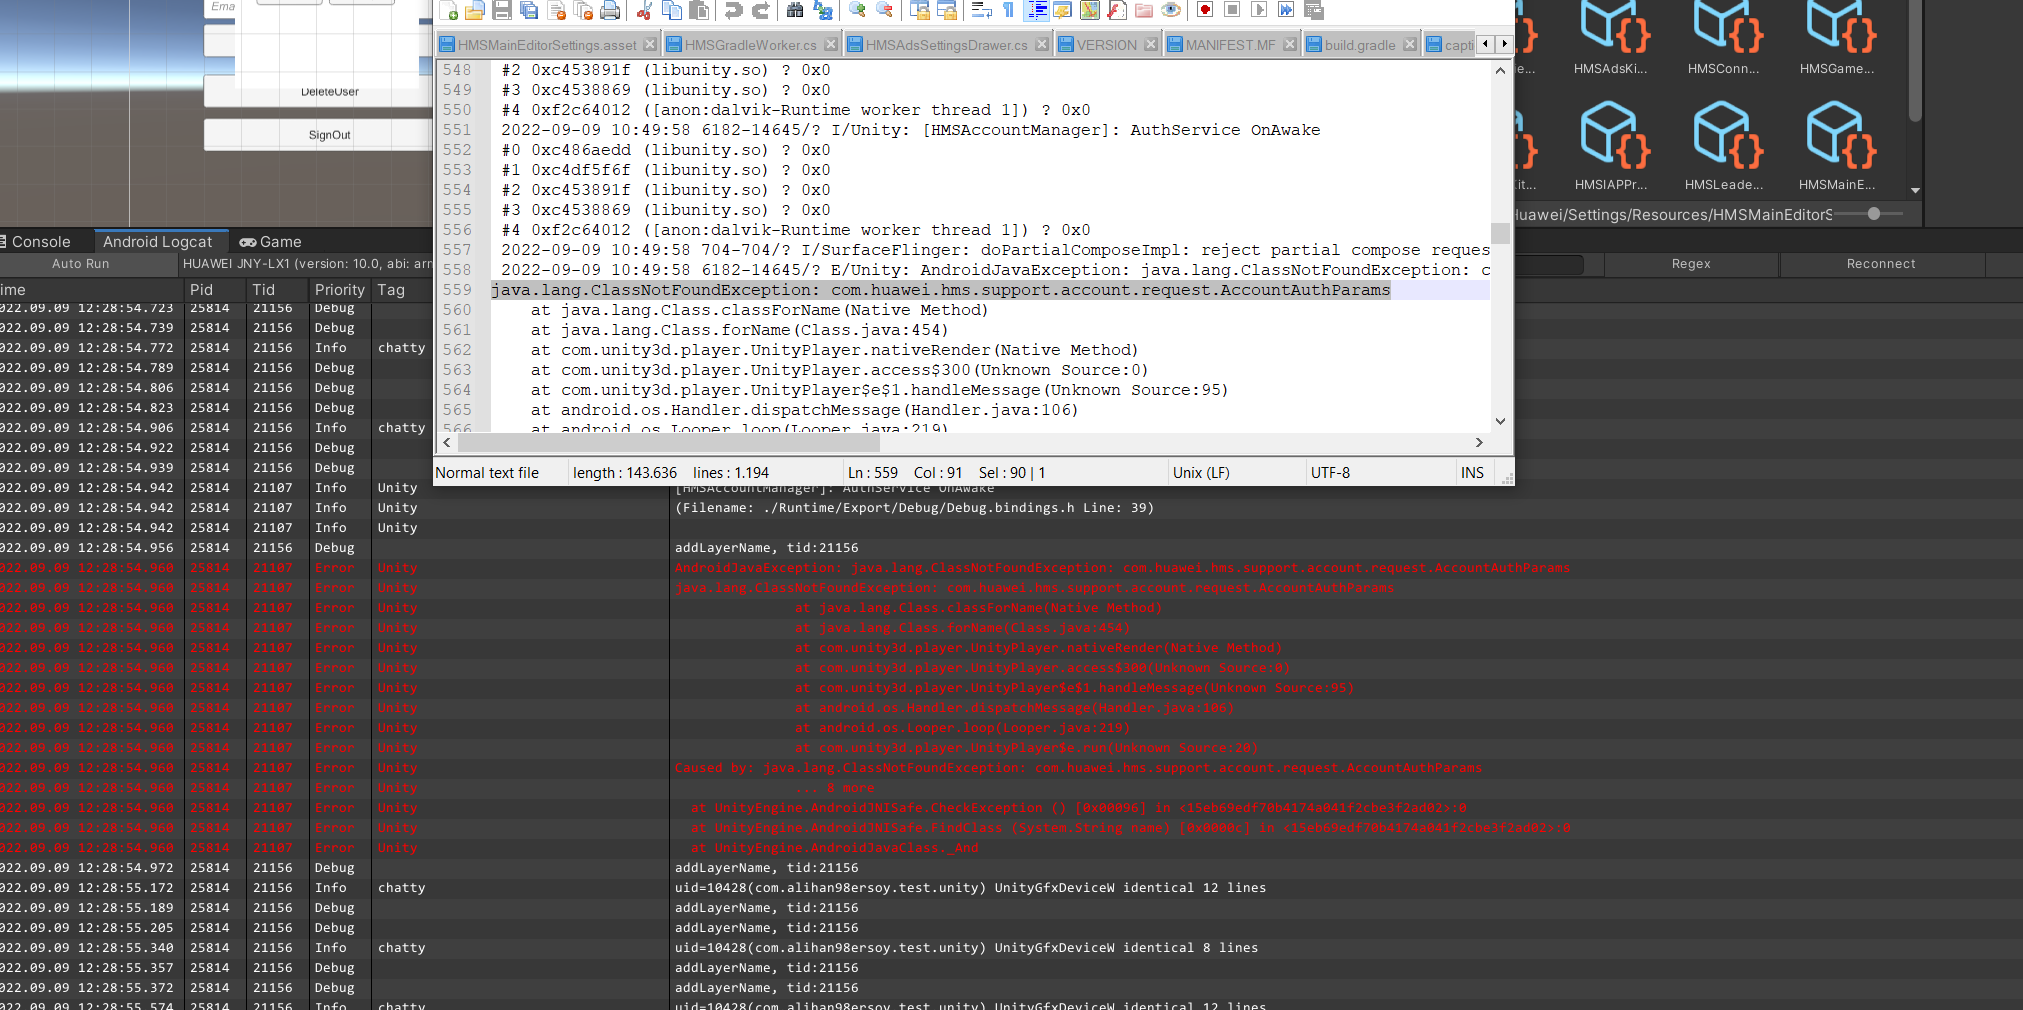
Task: Click the right arrow to scroll tab list
Action: click(x=1505, y=44)
